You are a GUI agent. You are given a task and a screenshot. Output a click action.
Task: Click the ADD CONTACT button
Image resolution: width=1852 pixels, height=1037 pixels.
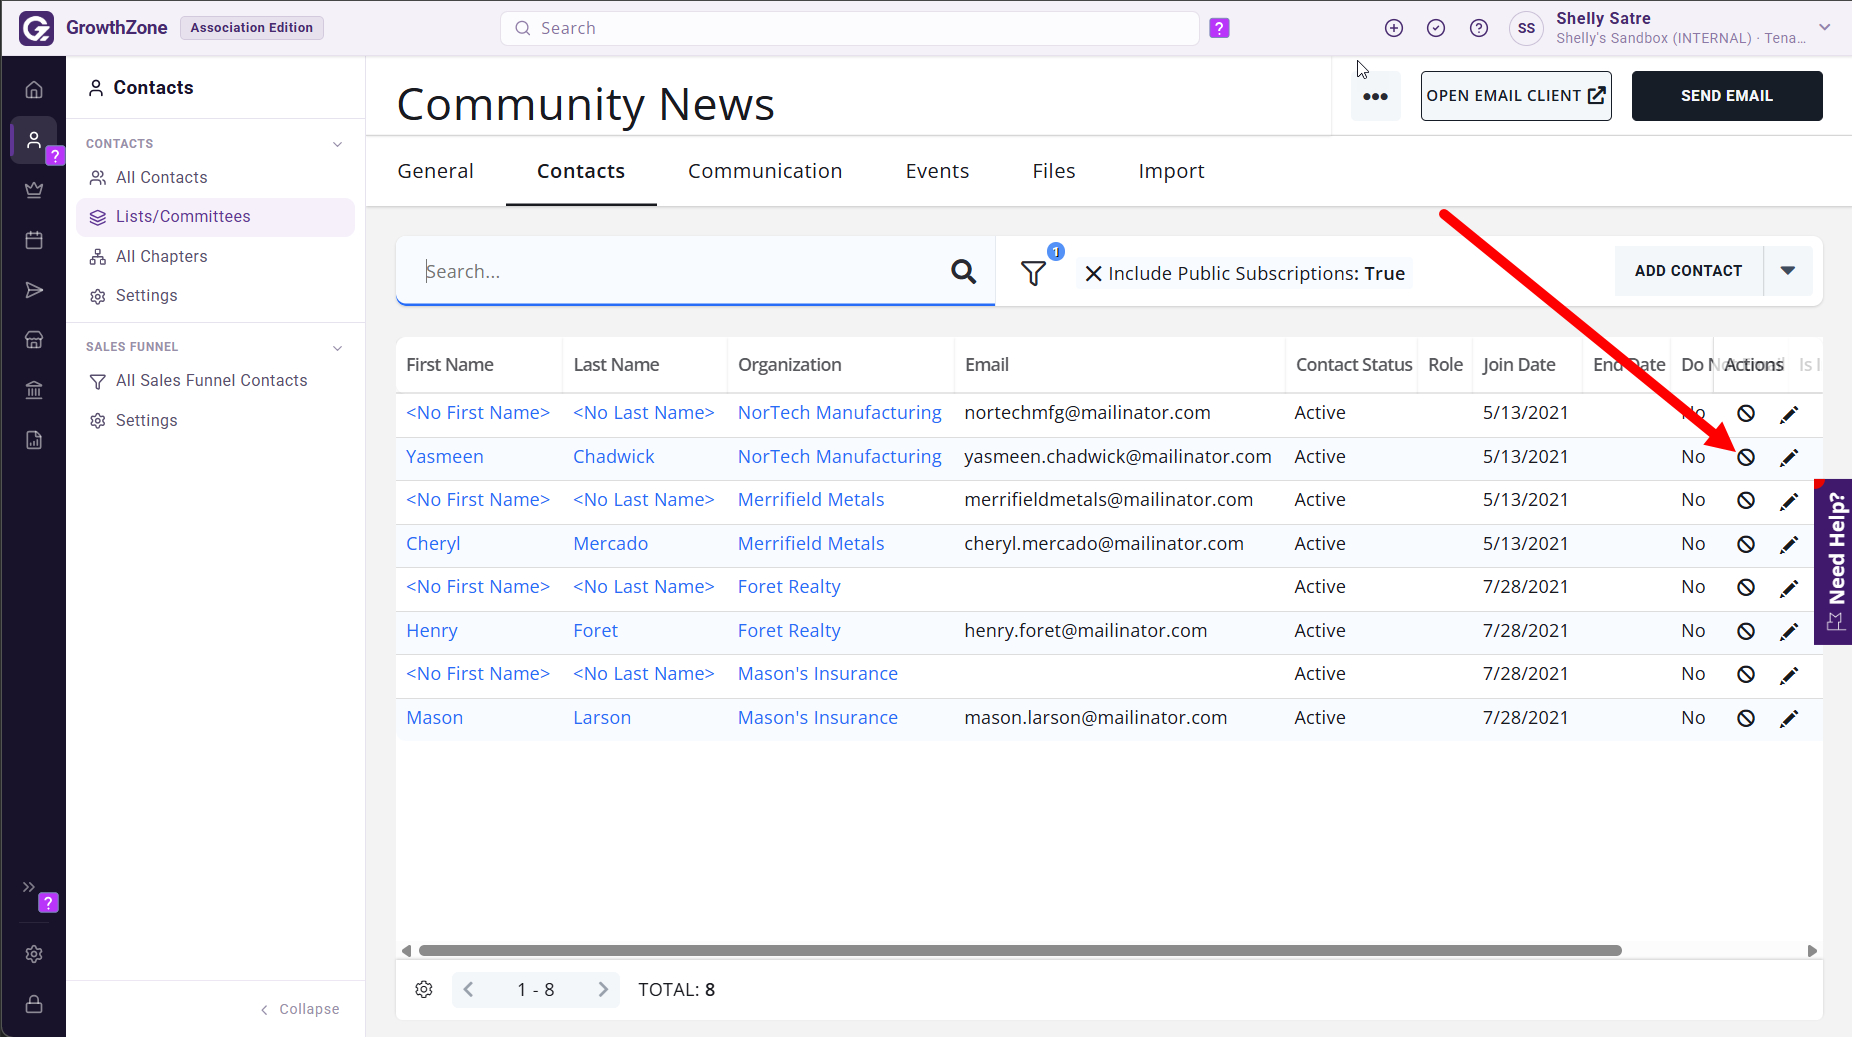pos(1688,271)
